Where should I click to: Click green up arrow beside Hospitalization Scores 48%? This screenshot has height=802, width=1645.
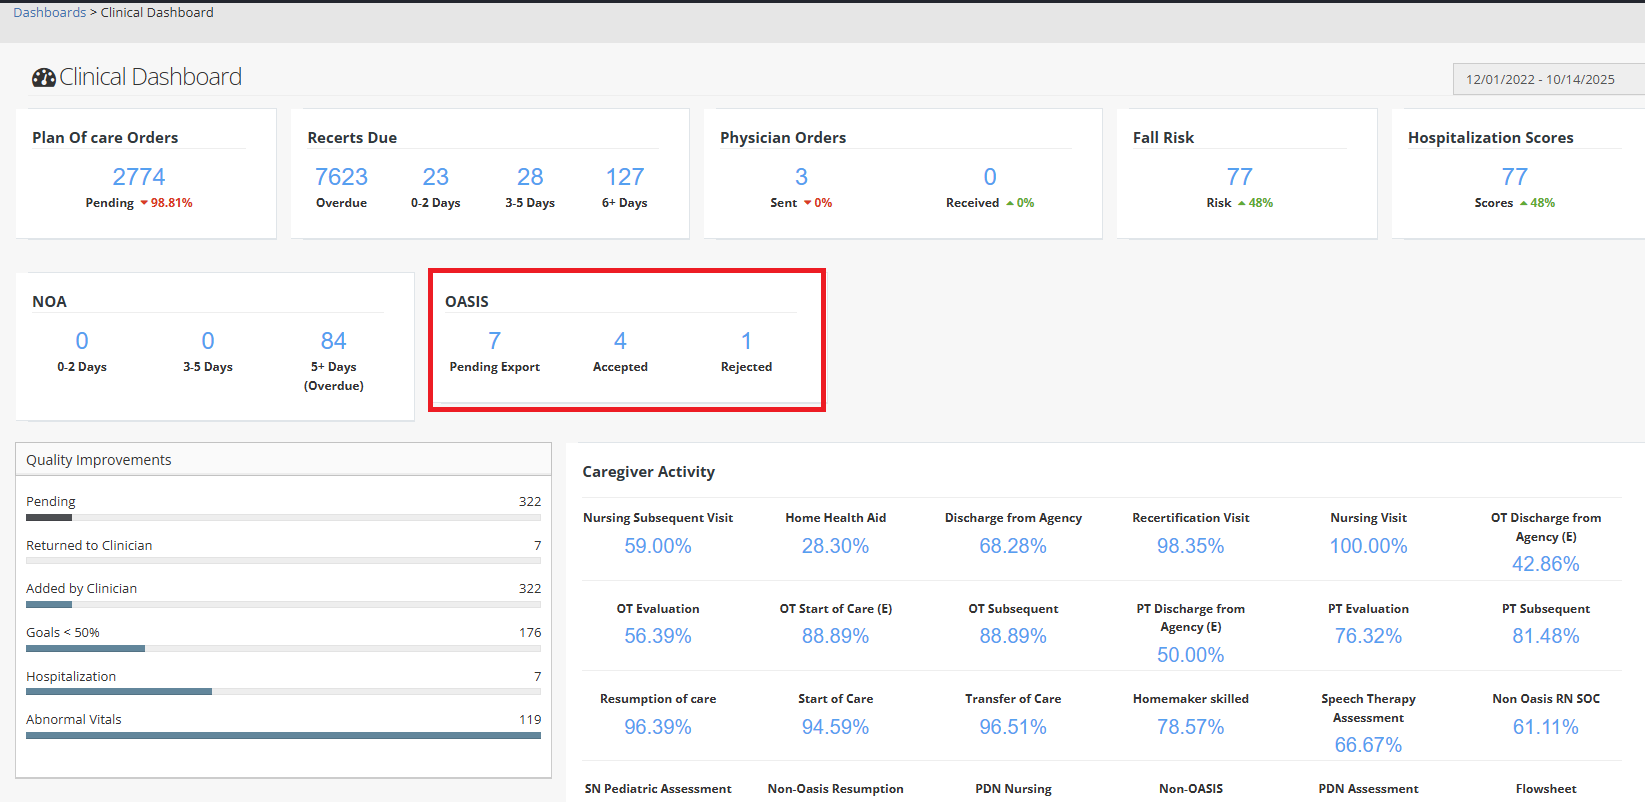point(1524,203)
